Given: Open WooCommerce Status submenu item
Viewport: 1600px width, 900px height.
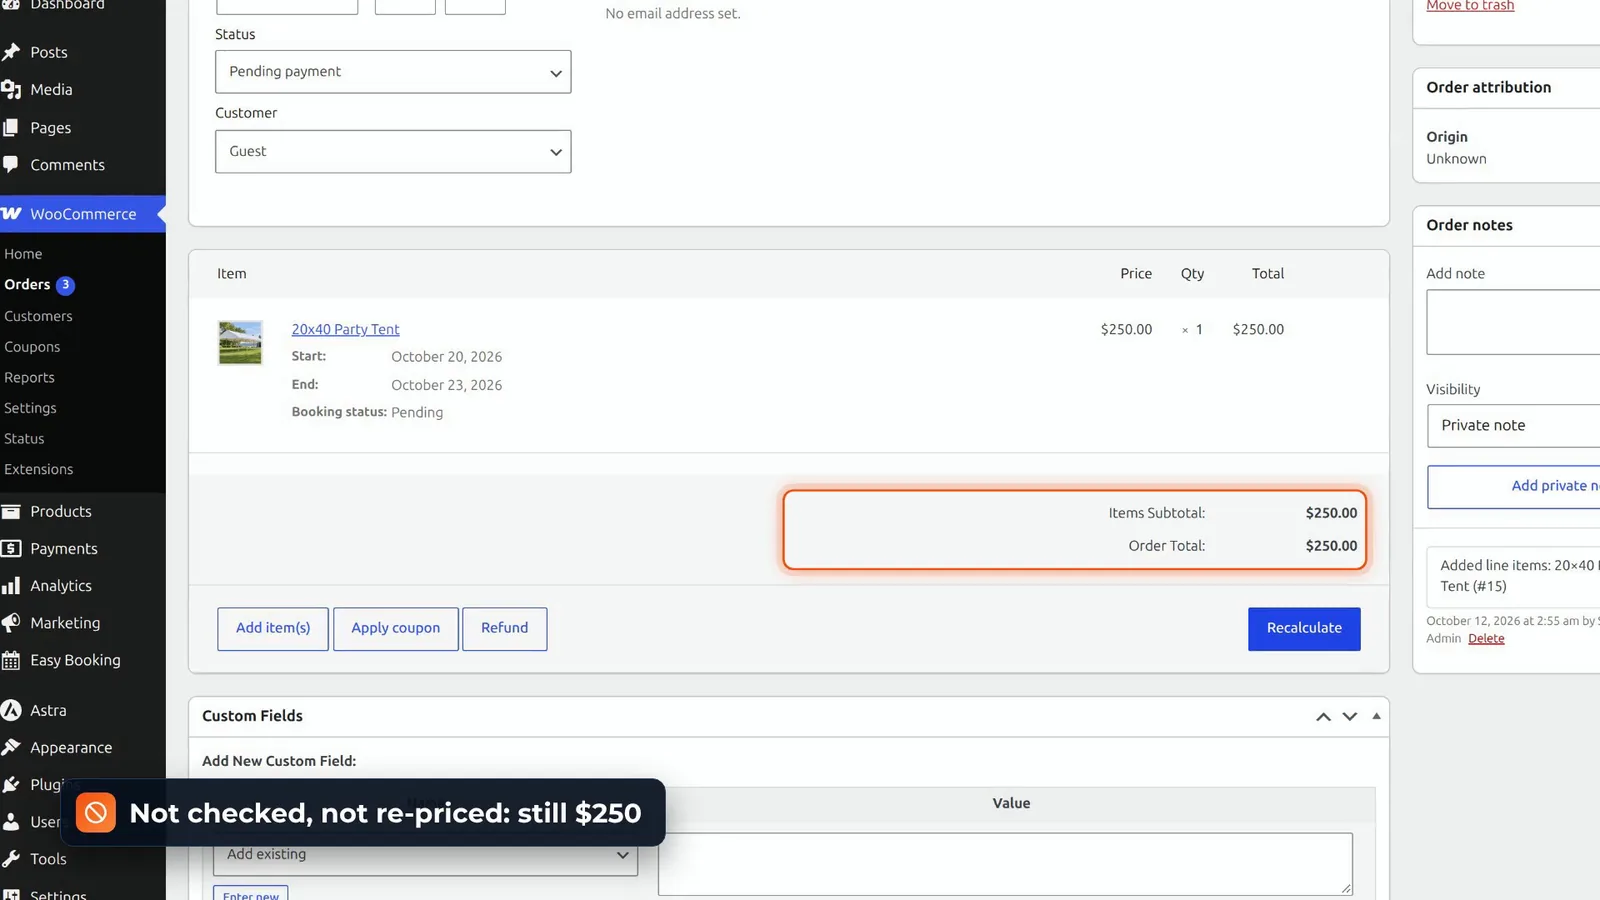Looking at the screenshot, I should pyautogui.click(x=24, y=439).
